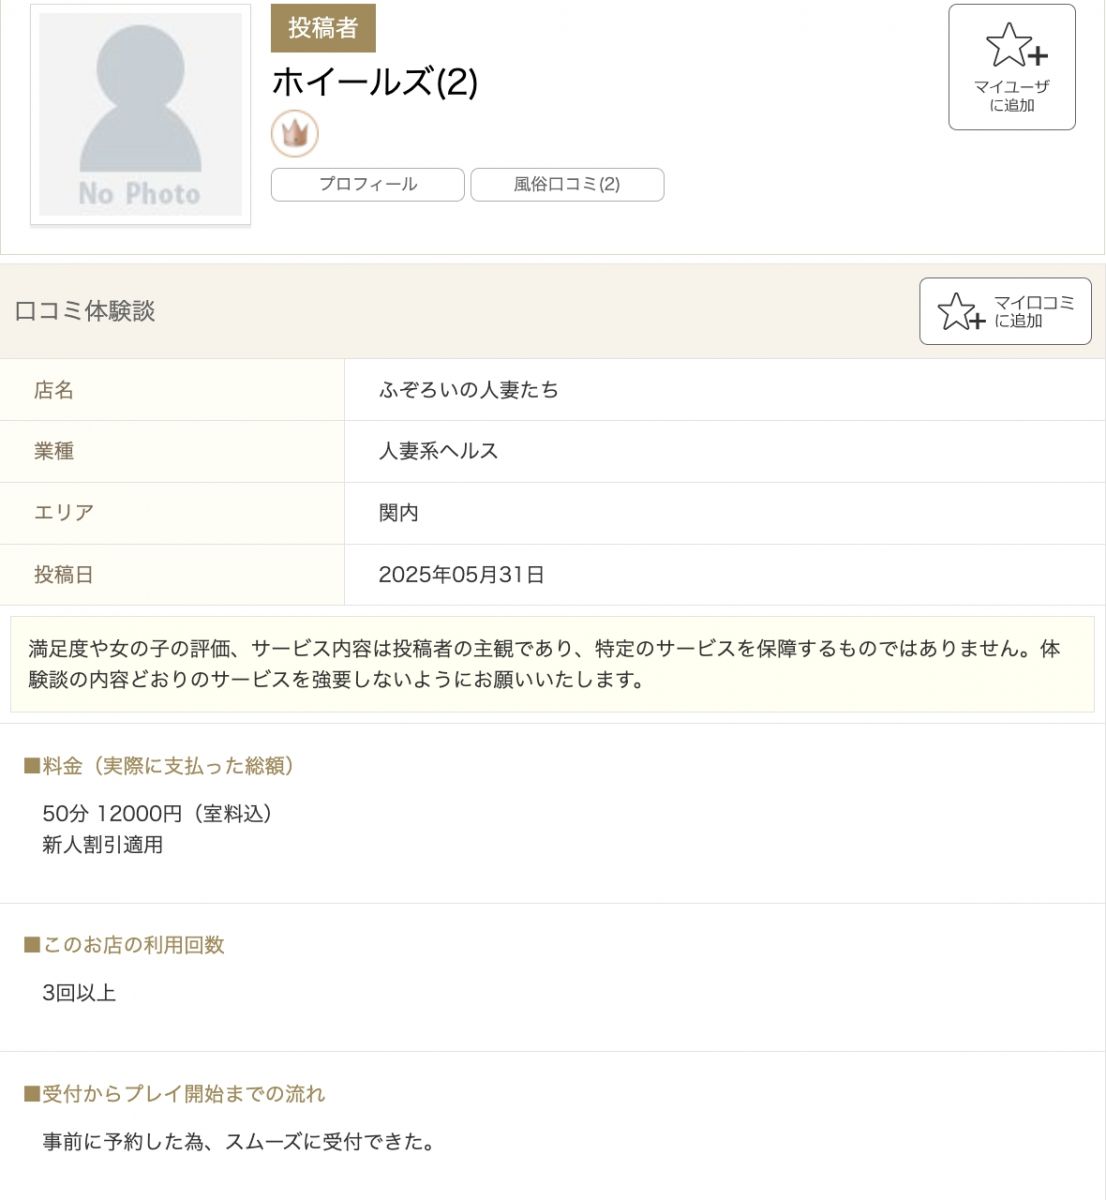Select the 人妻系ヘルス category value
1106x1200 pixels.
[x=438, y=451]
